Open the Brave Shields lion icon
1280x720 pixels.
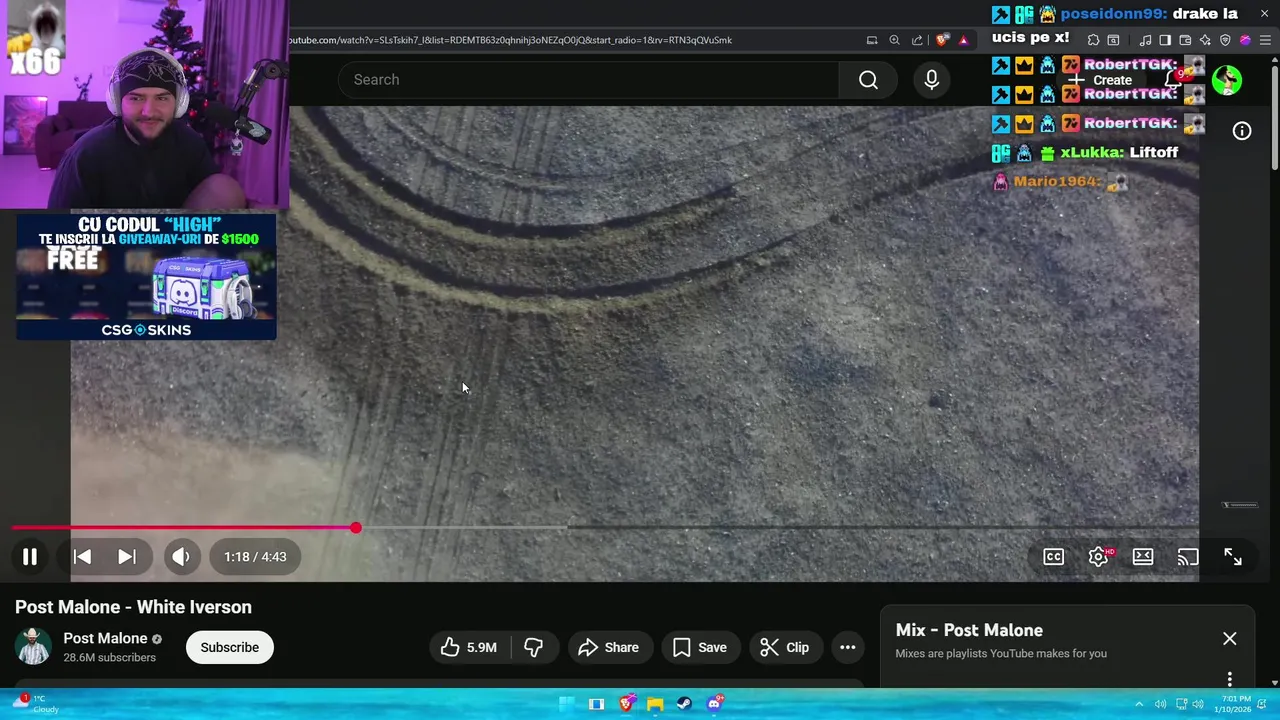pyautogui.click(x=942, y=40)
